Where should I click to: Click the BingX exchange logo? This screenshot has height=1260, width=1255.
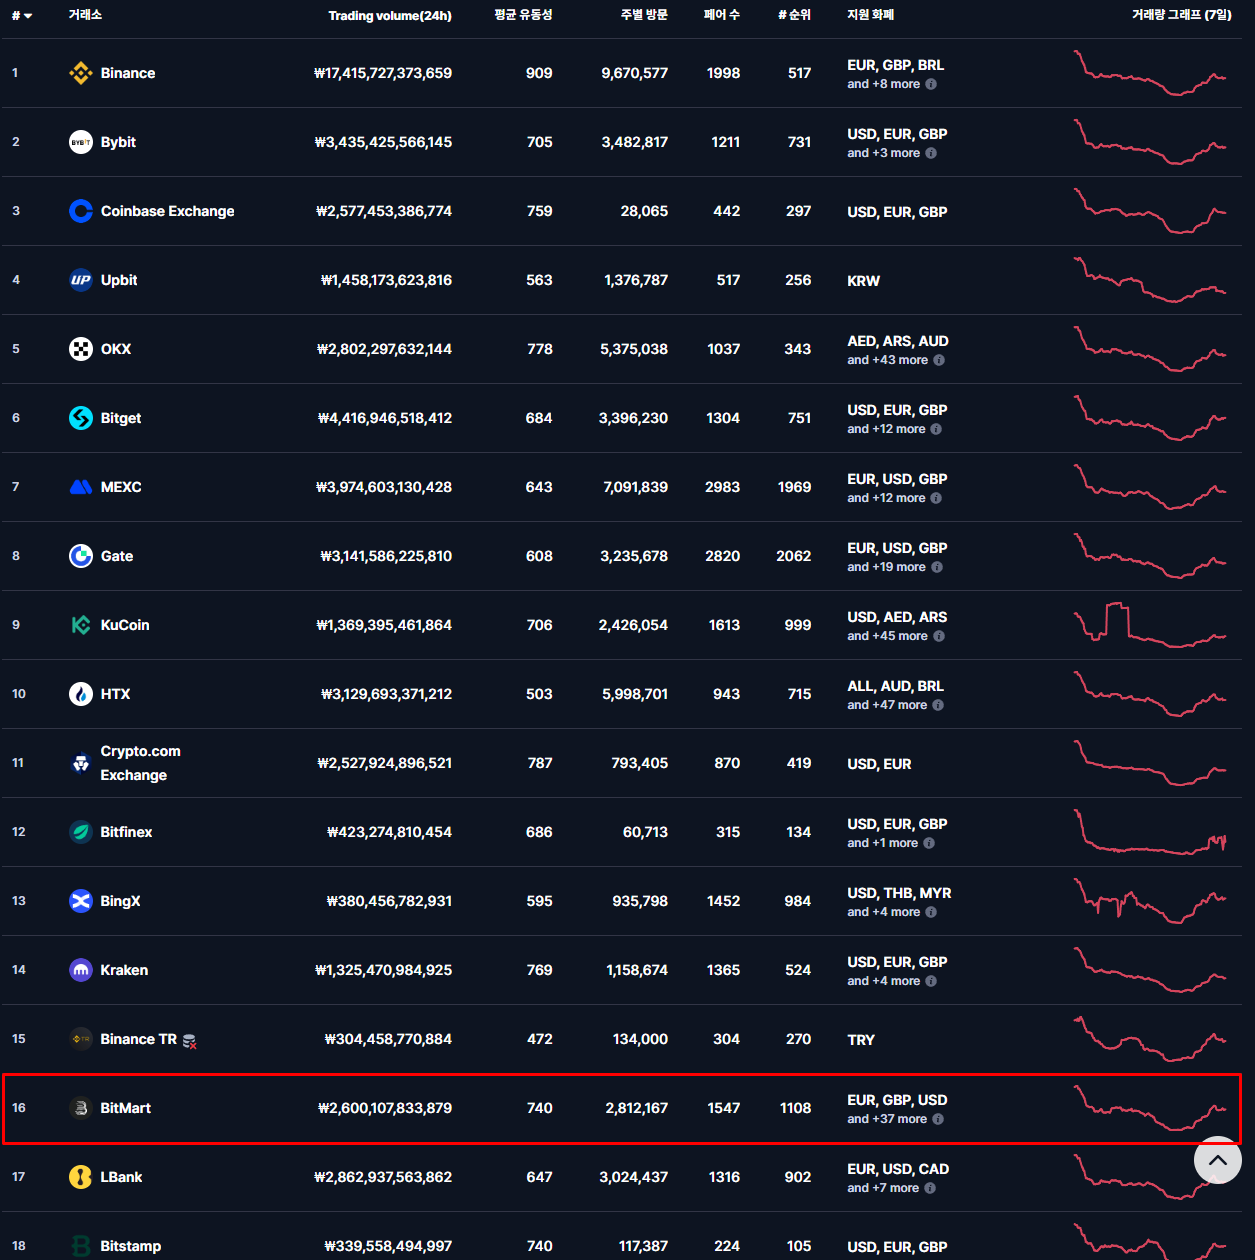81,901
